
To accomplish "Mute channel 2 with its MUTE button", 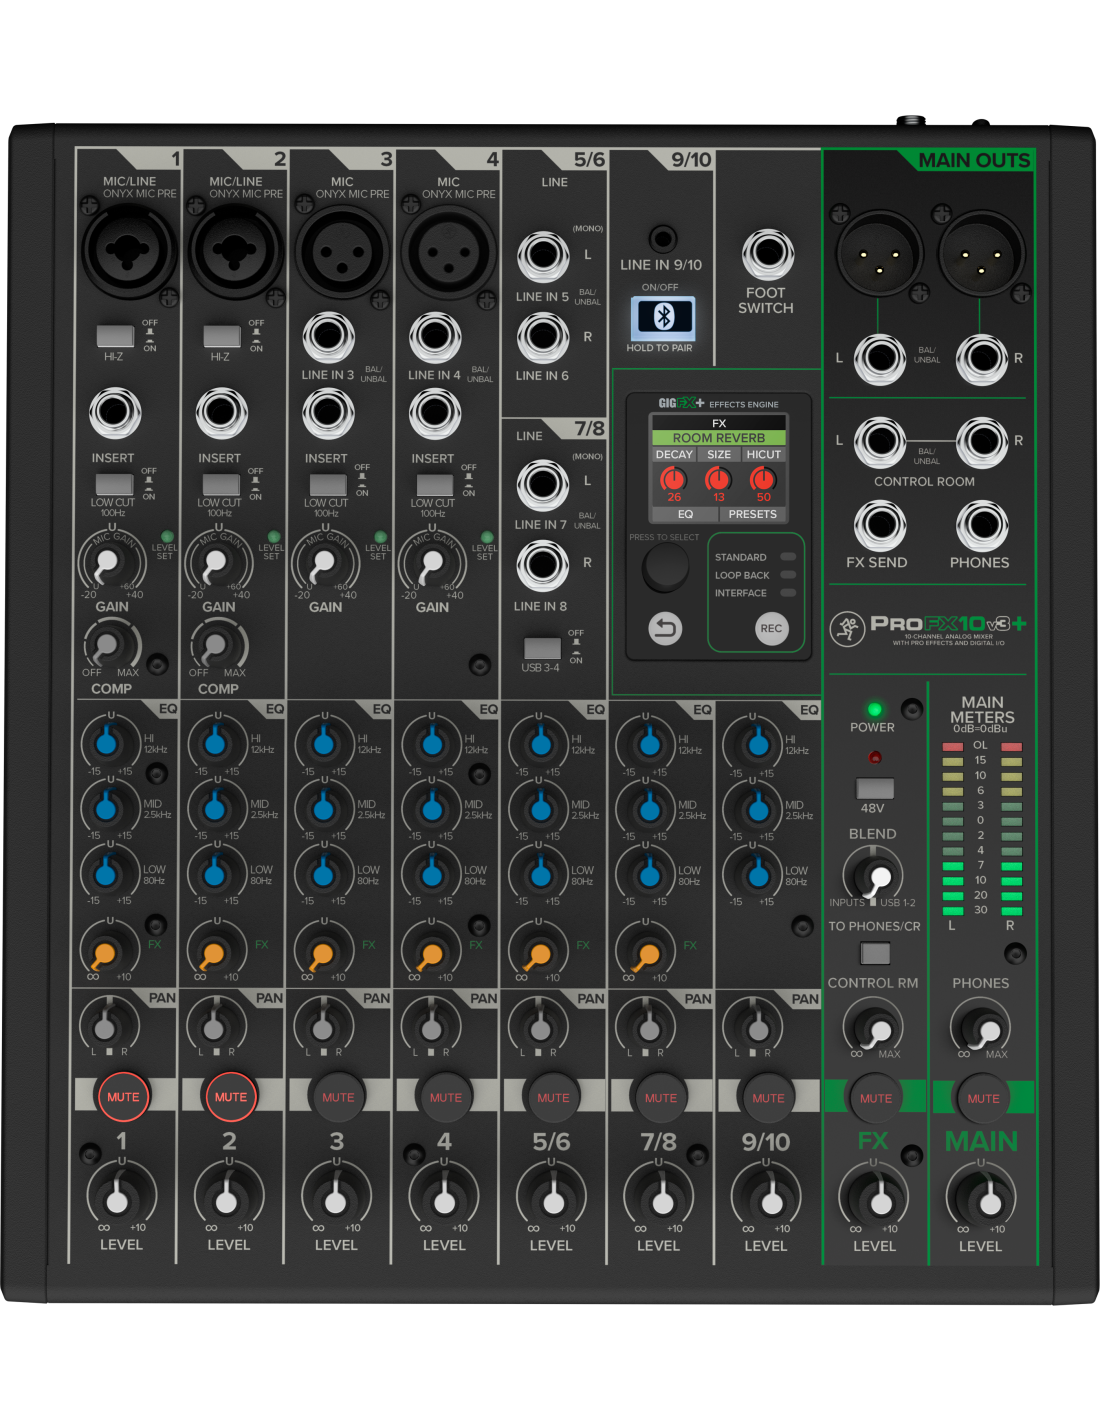I will coord(230,1097).
